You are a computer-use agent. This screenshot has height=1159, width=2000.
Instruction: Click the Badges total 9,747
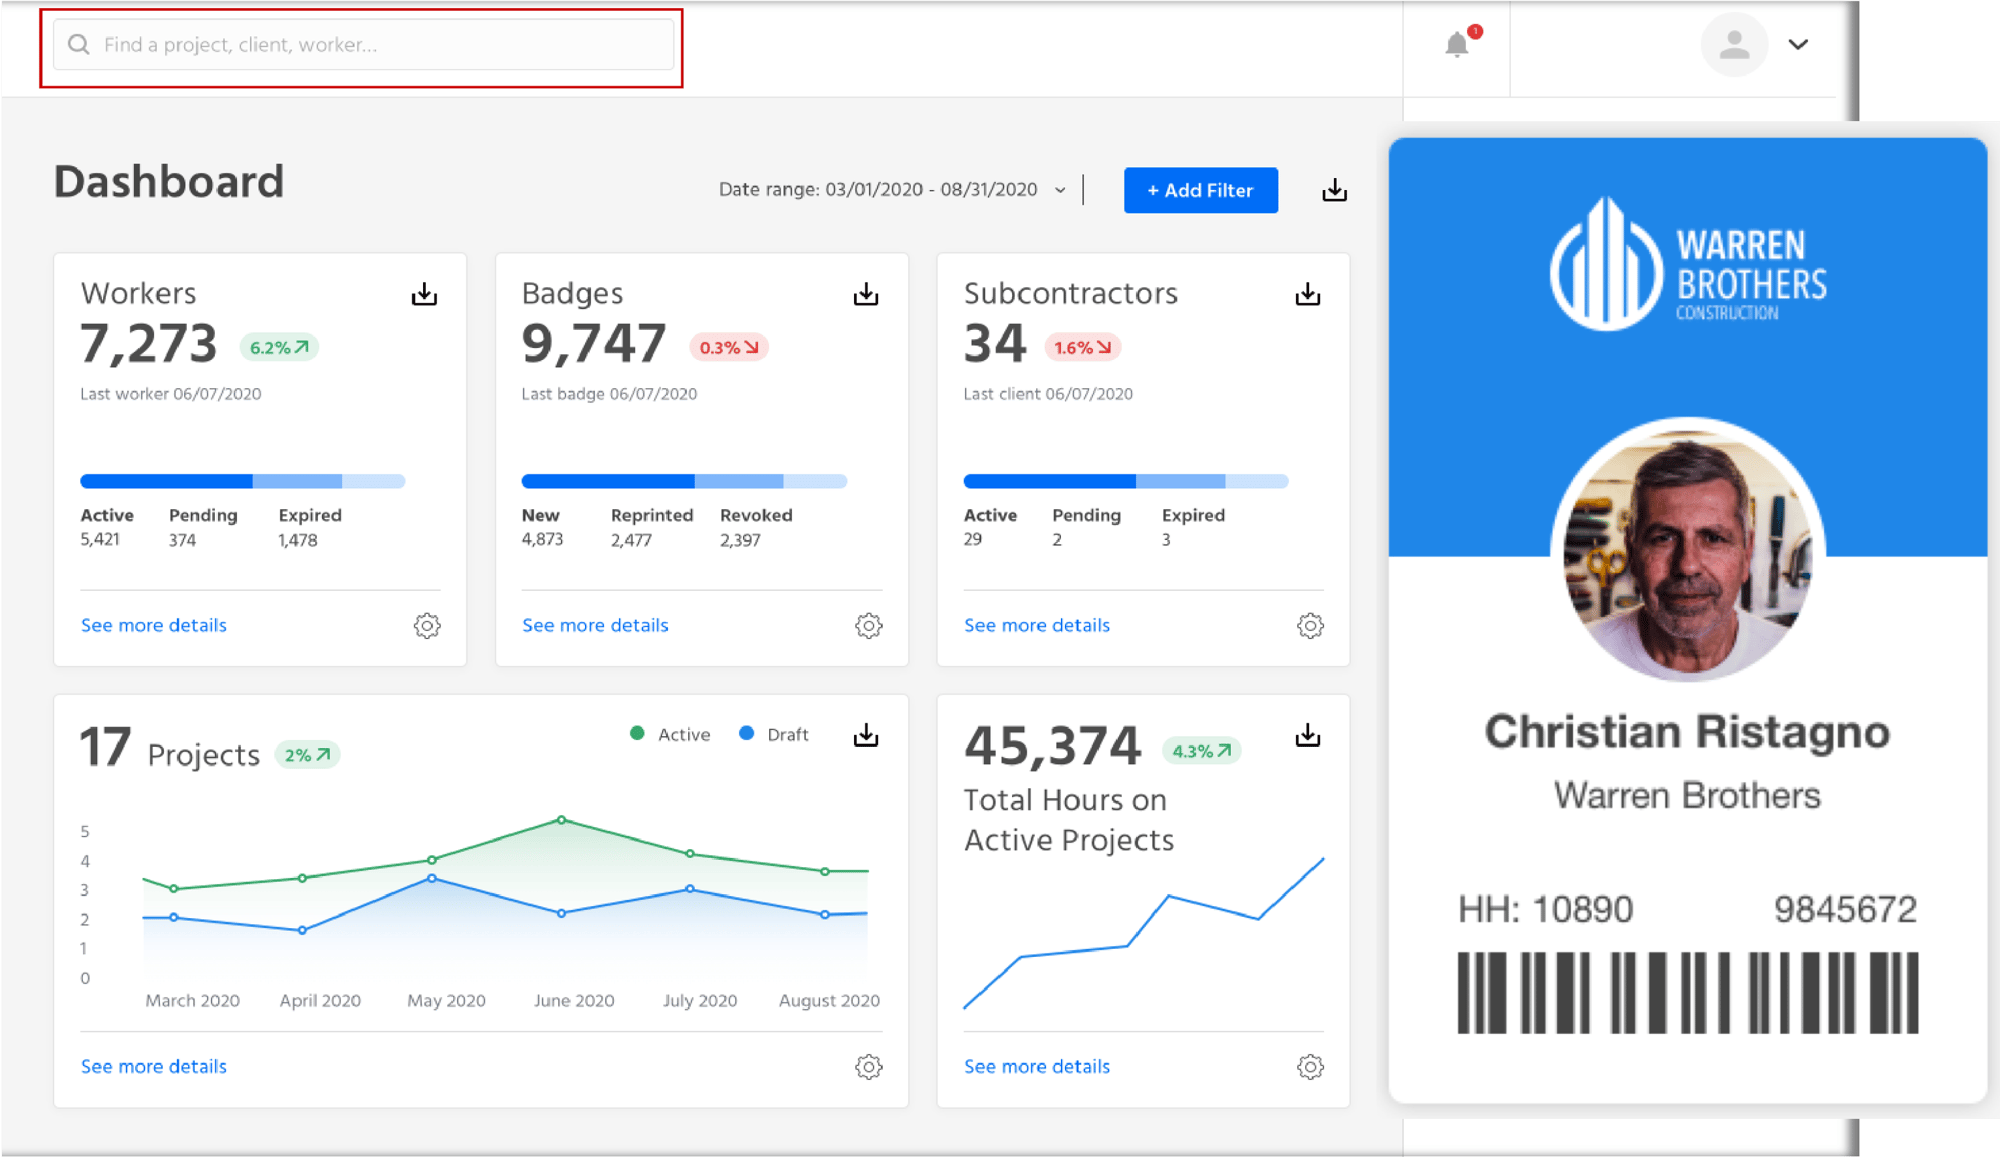click(x=594, y=344)
